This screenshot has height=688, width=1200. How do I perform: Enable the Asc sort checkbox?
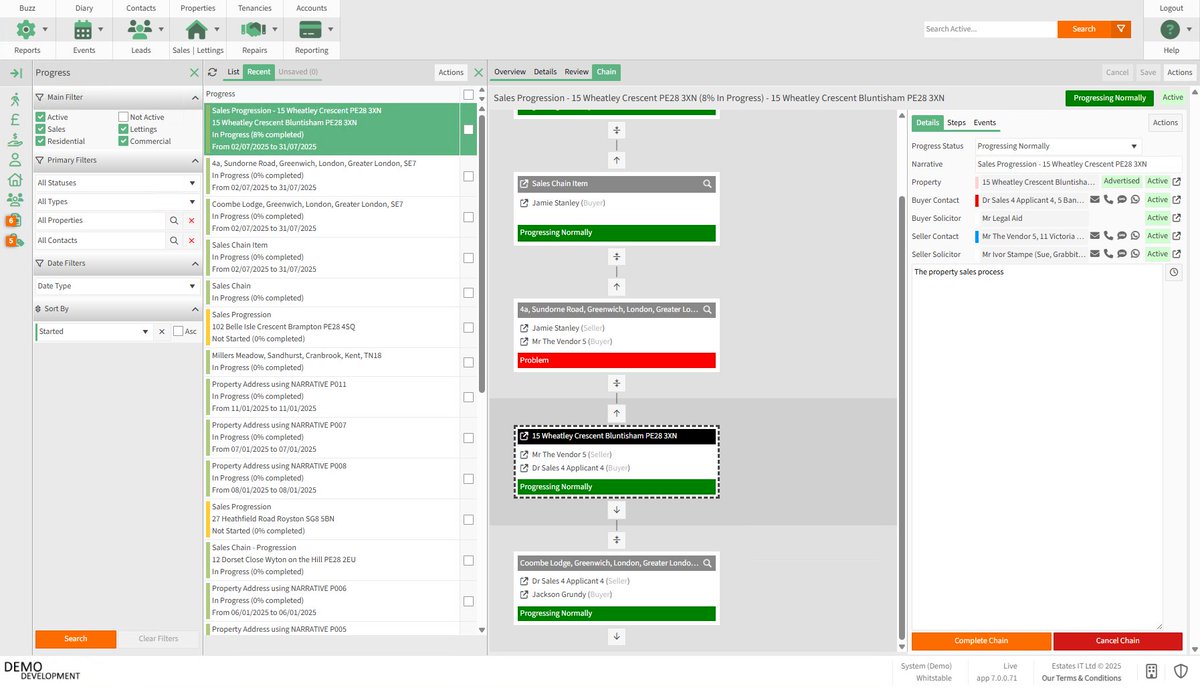(178, 331)
